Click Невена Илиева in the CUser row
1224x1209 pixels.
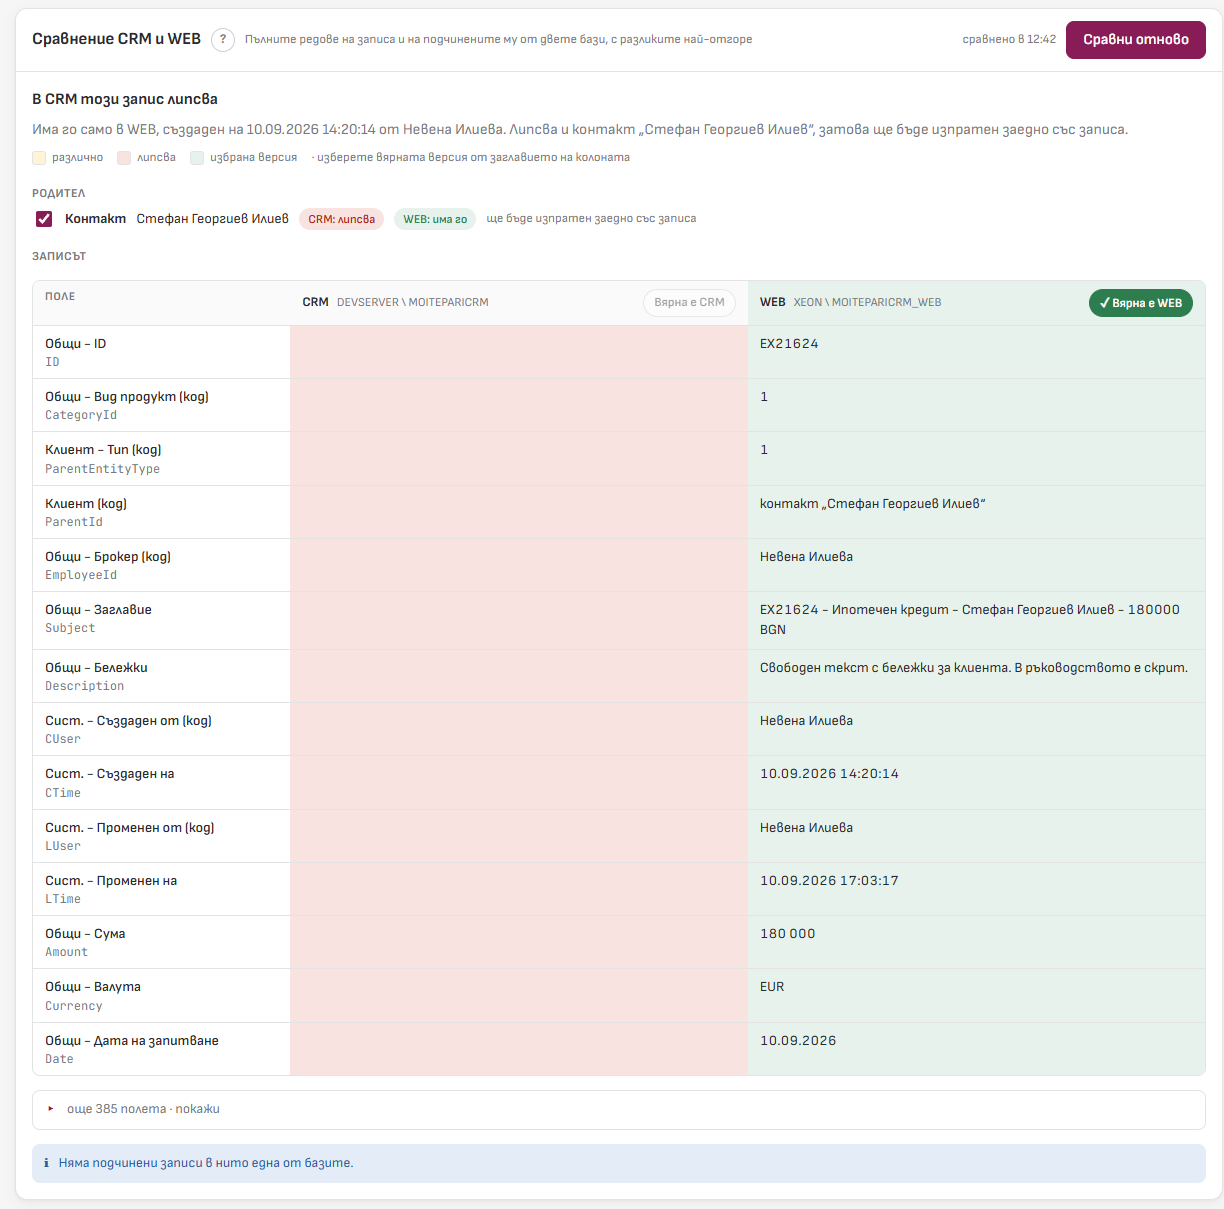pos(806,721)
